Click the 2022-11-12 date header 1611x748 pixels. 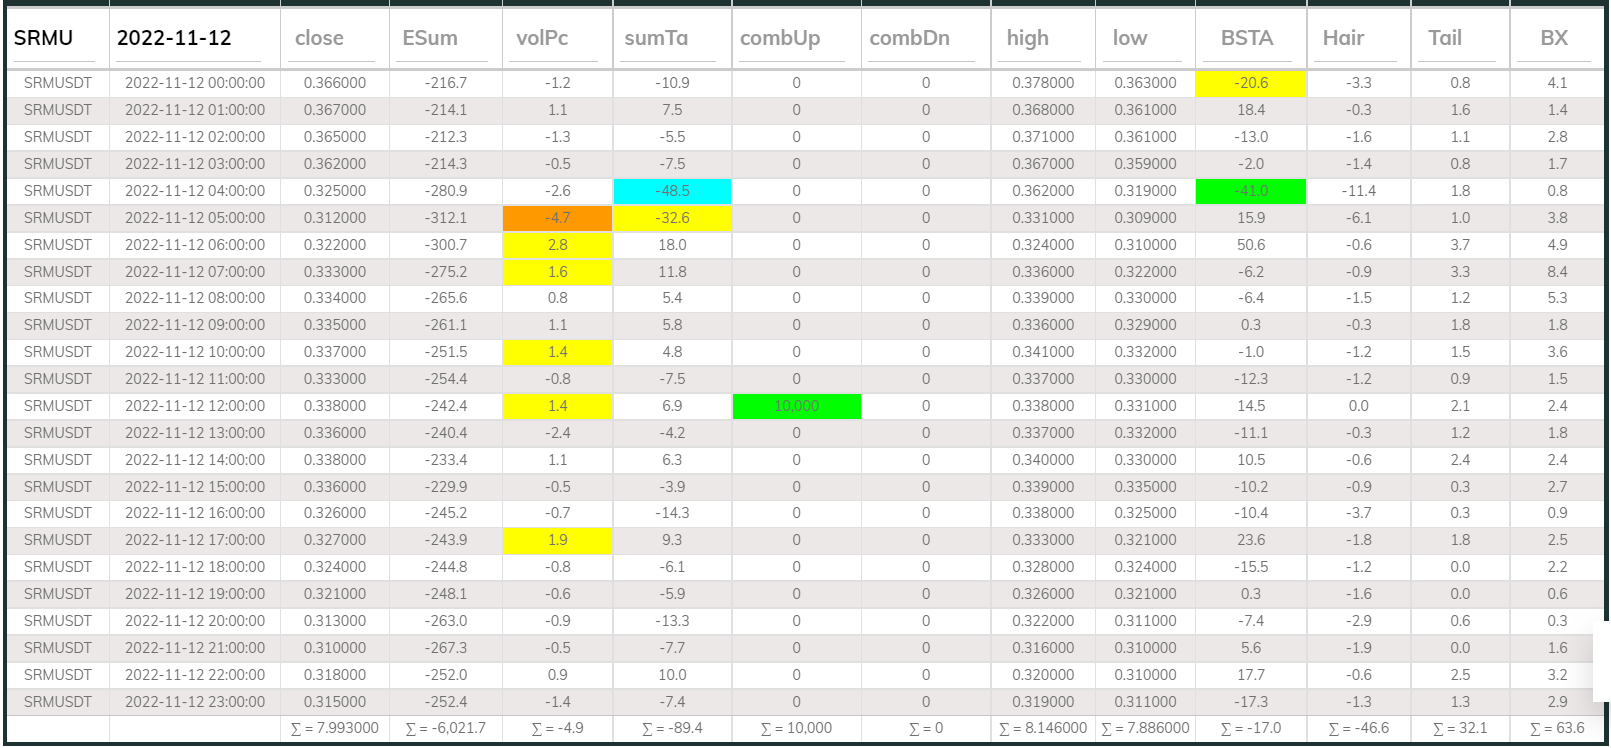tap(174, 38)
